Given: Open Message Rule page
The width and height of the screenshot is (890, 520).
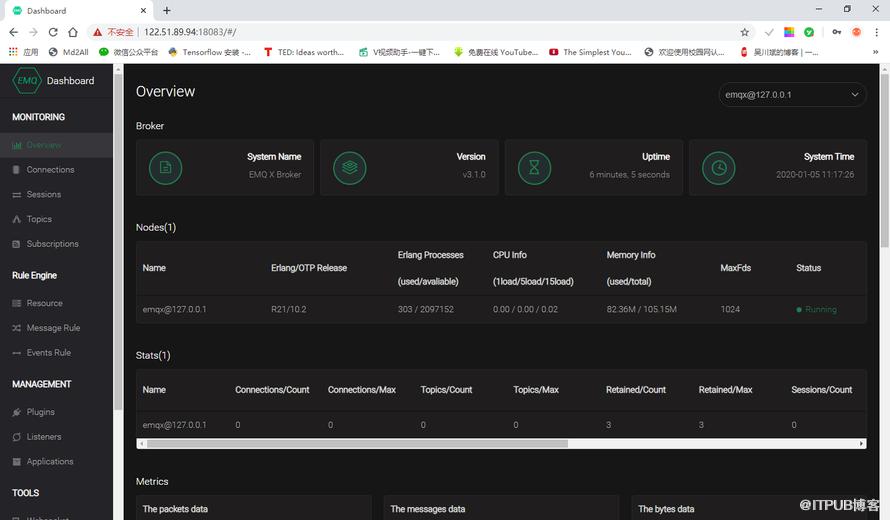Looking at the screenshot, I should 53,328.
